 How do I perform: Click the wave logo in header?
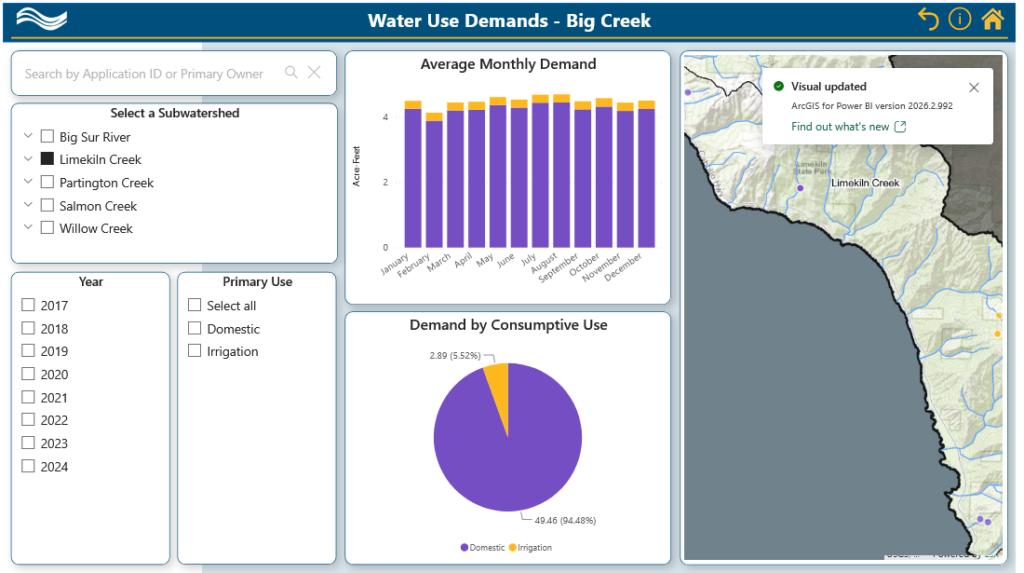pyautogui.click(x=41, y=20)
